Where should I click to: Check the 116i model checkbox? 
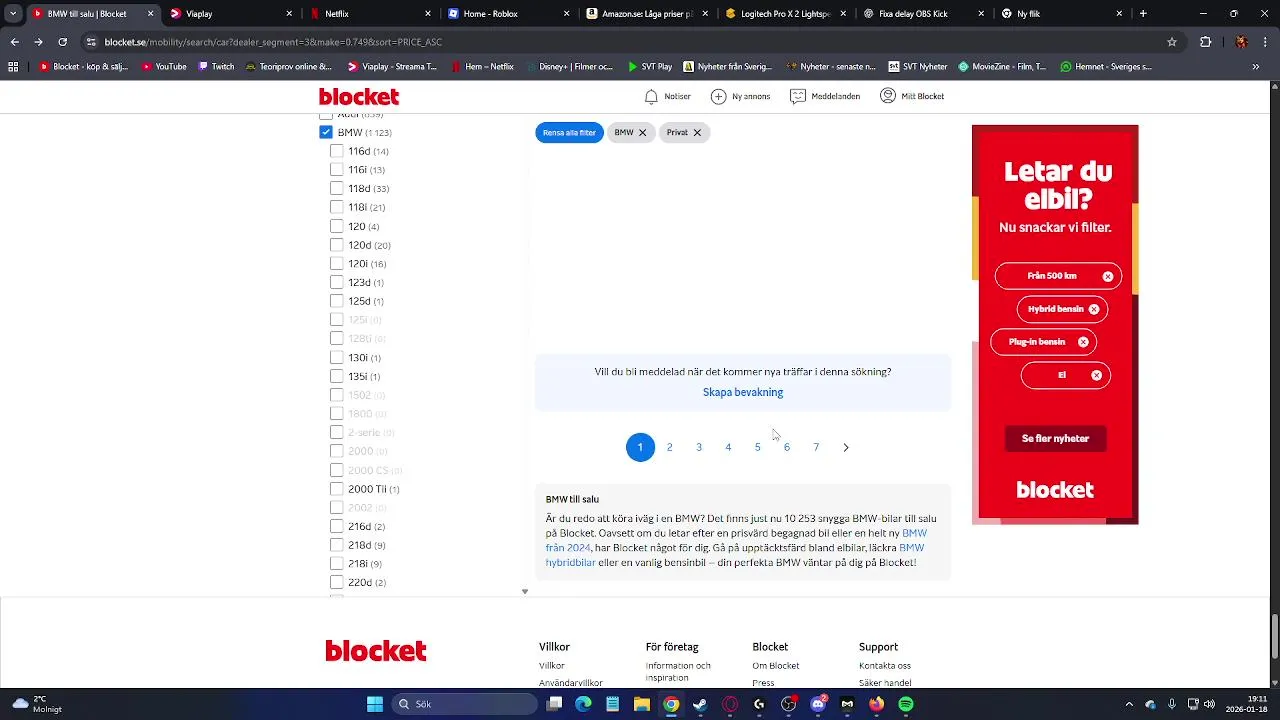coord(337,170)
